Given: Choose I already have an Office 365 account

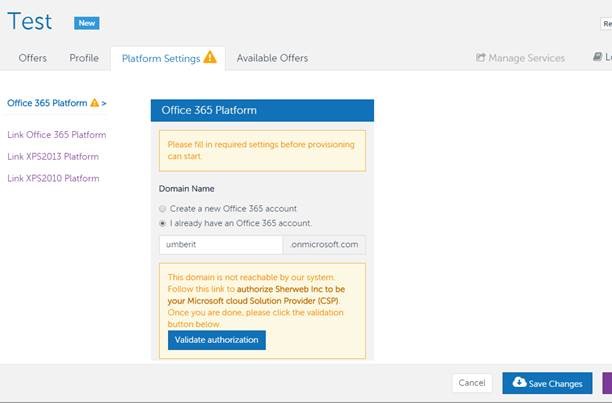Looking at the screenshot, I should pos(162,224).
